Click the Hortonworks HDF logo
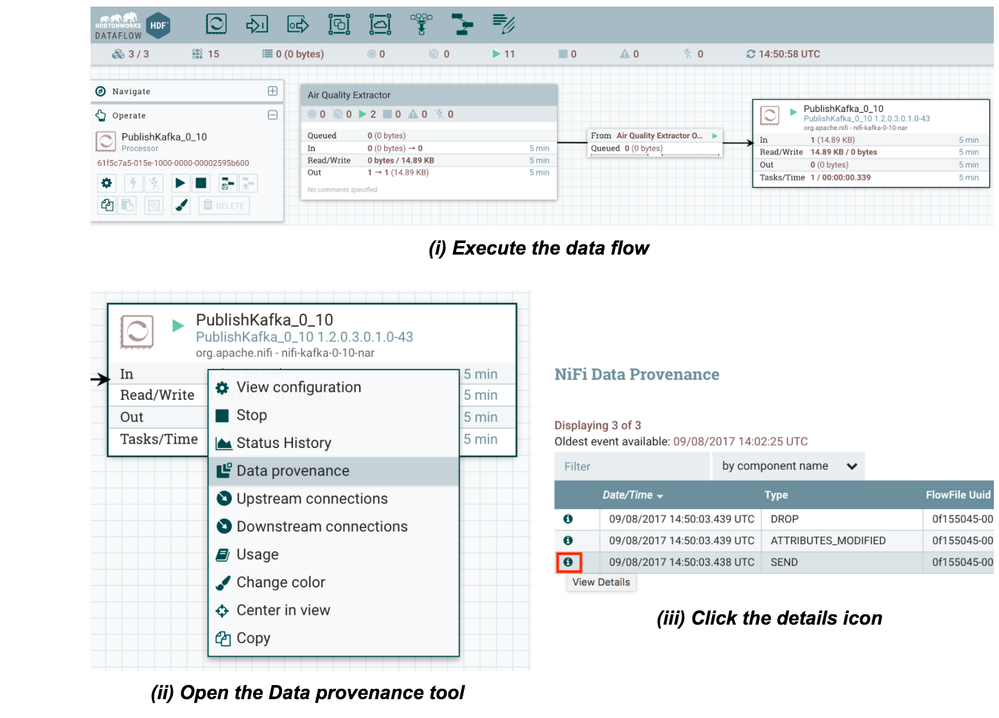 (133, 25)
